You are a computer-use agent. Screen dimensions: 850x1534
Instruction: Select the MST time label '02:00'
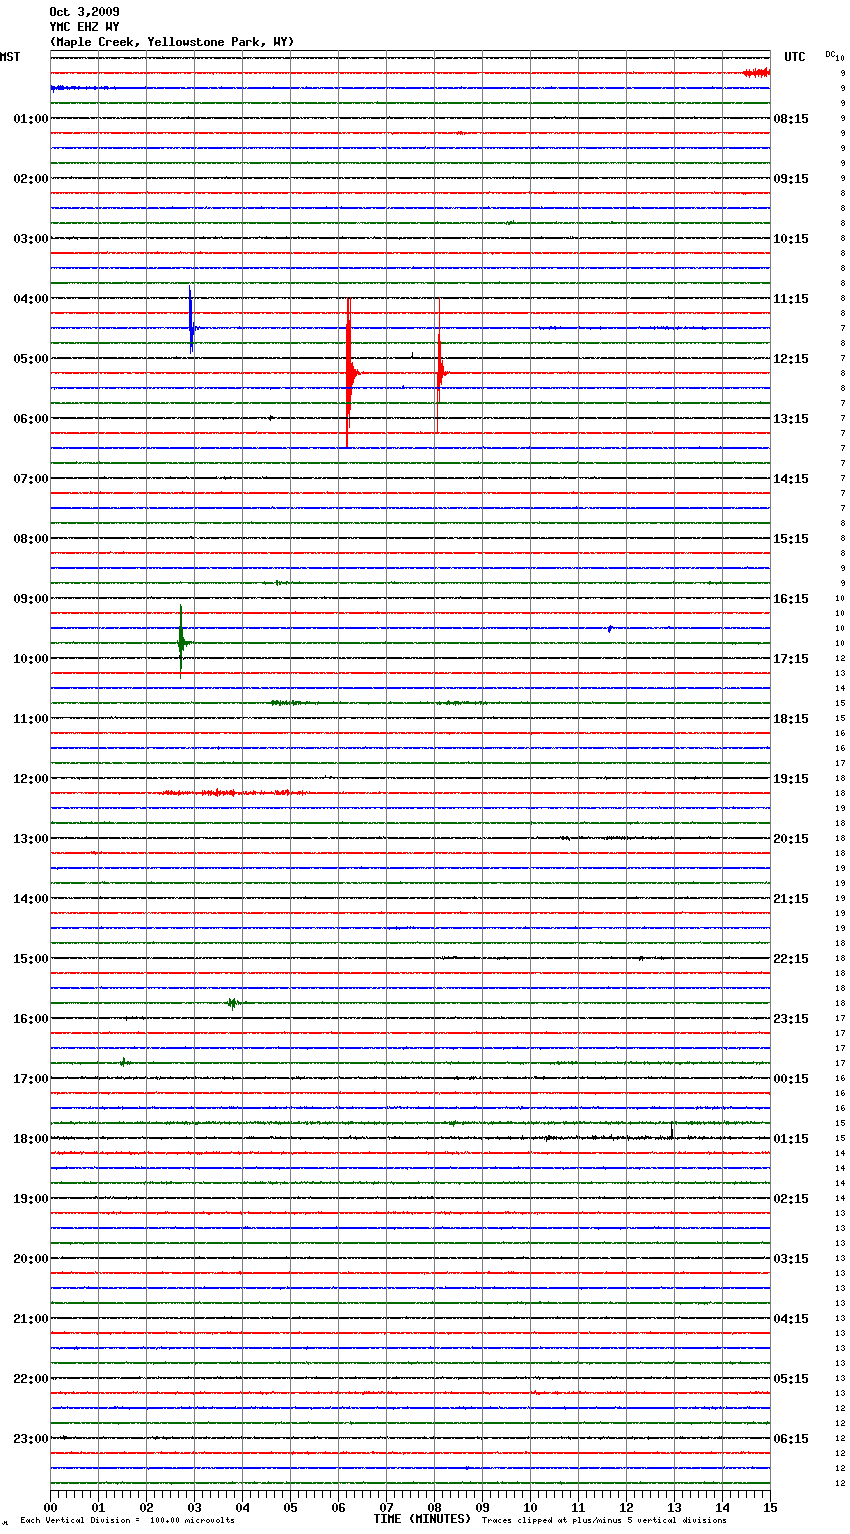click(x=31, y=179)
